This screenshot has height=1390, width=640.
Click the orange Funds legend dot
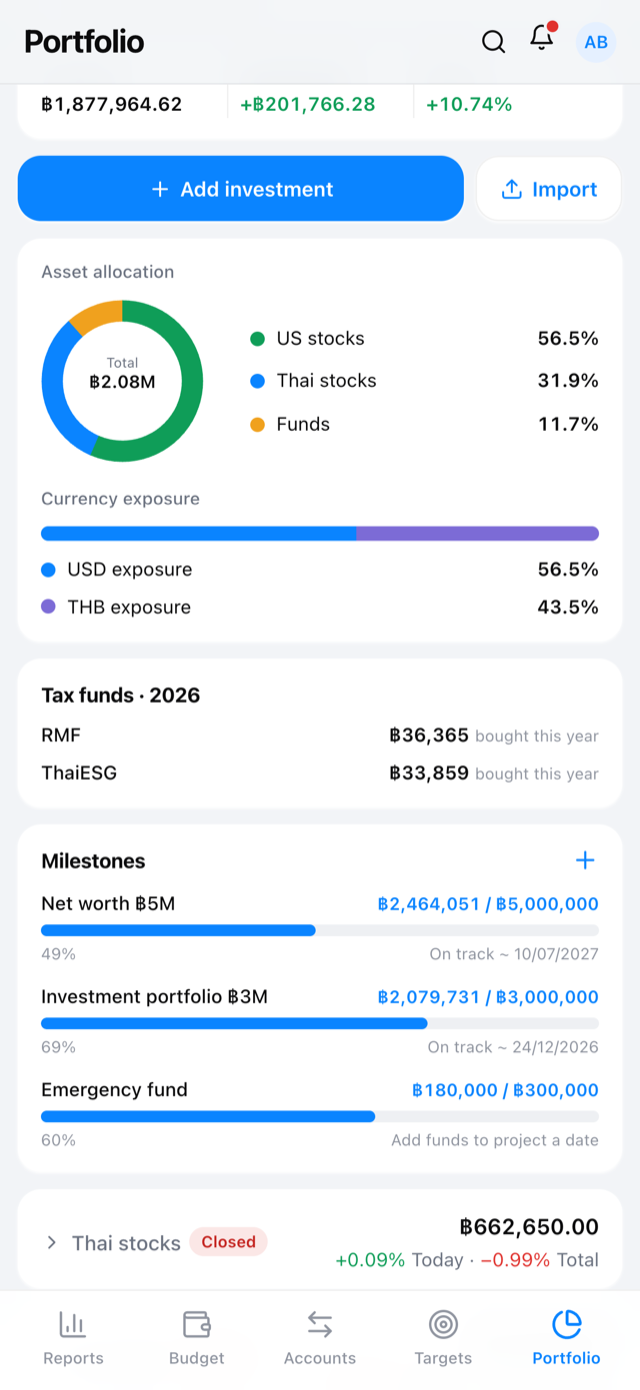257,424
